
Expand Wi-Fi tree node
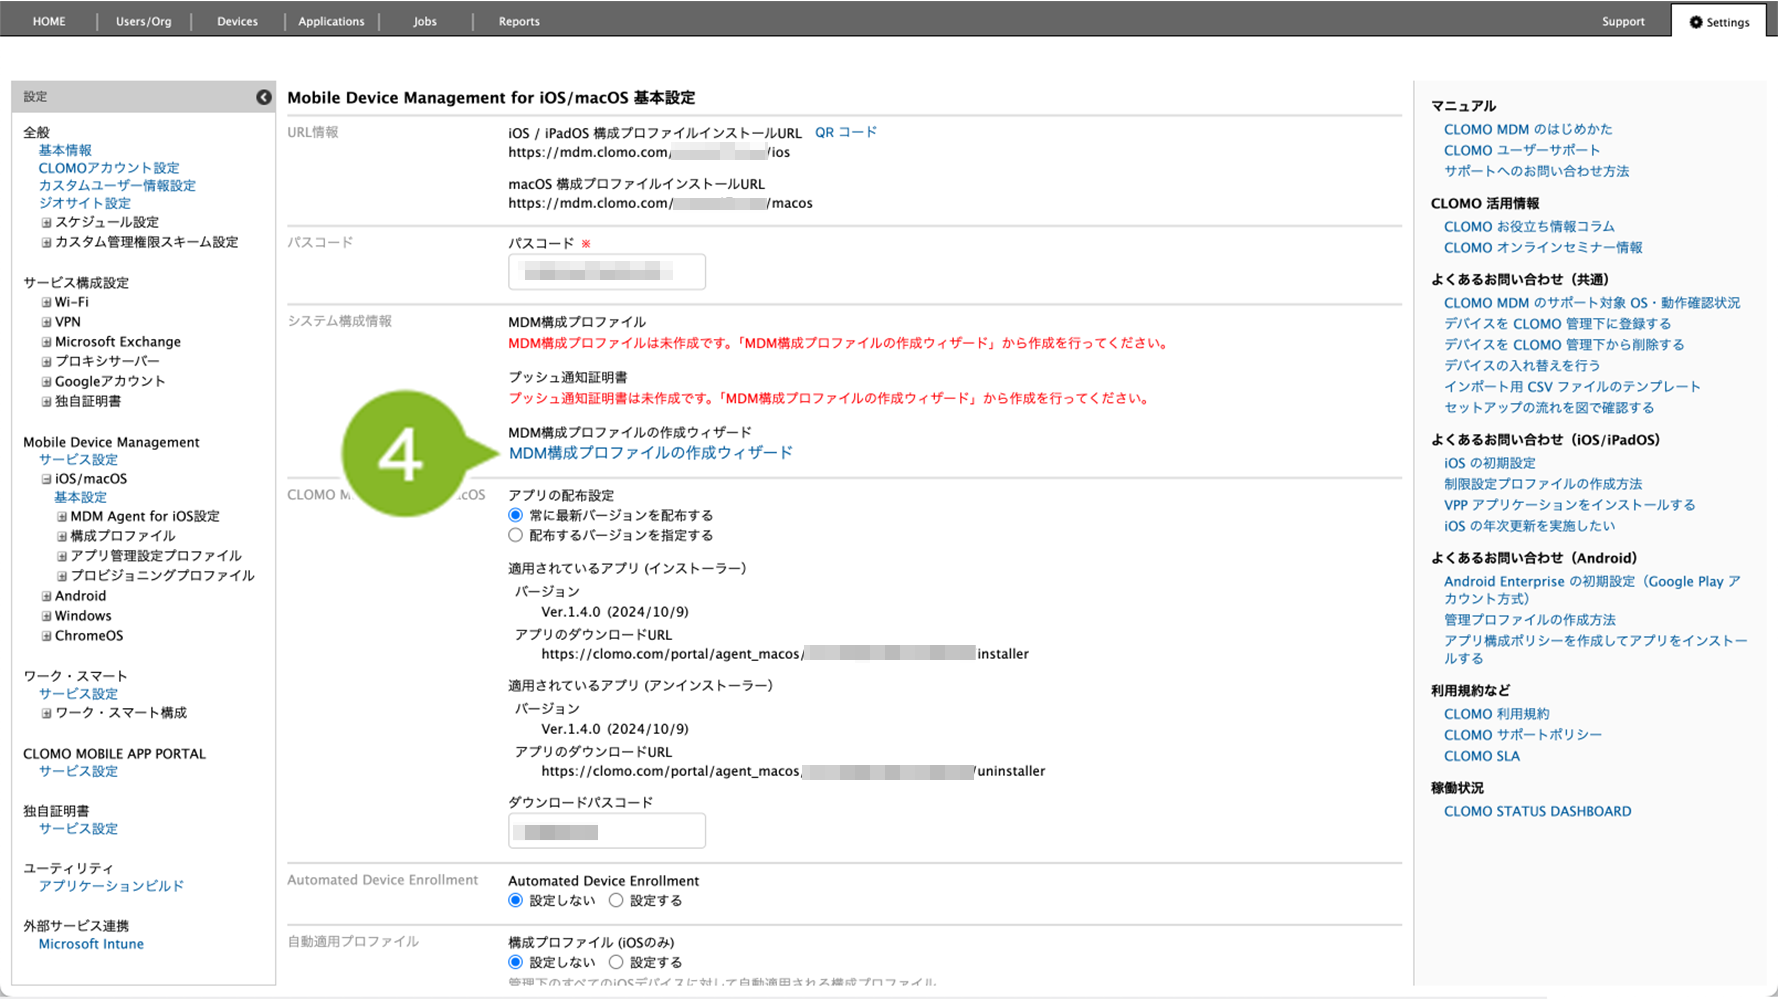tap(46, 302)
